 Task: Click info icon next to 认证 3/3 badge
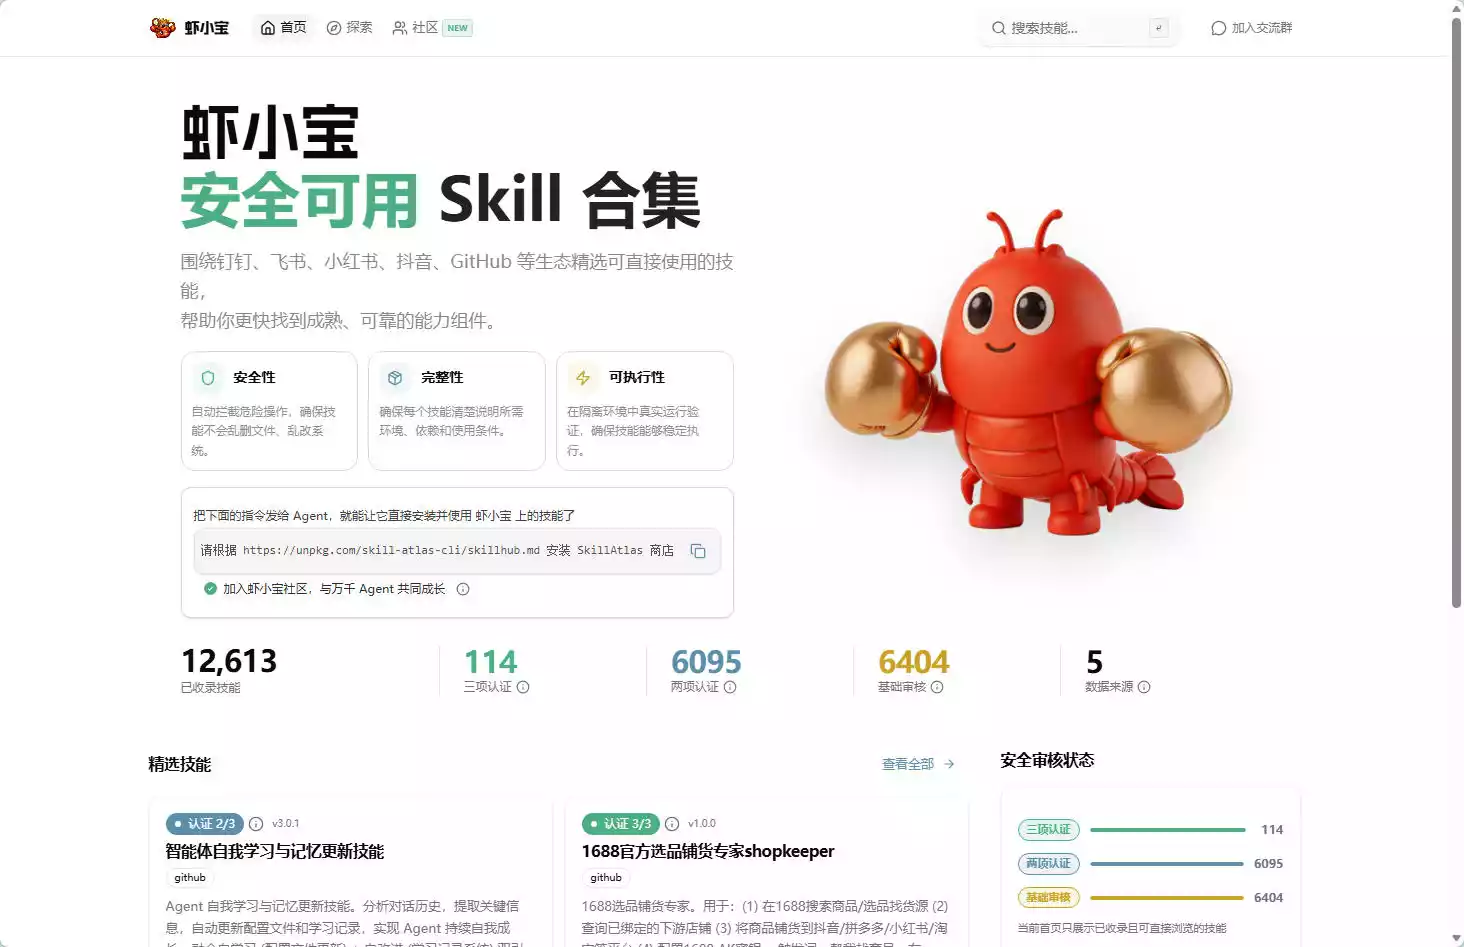672,824
